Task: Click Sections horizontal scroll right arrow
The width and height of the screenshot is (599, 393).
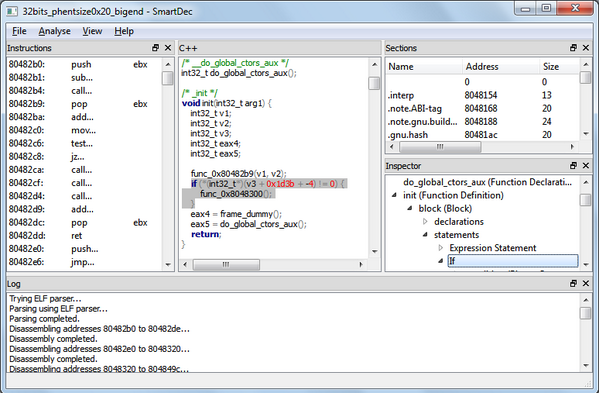Action: coord(572,146)
